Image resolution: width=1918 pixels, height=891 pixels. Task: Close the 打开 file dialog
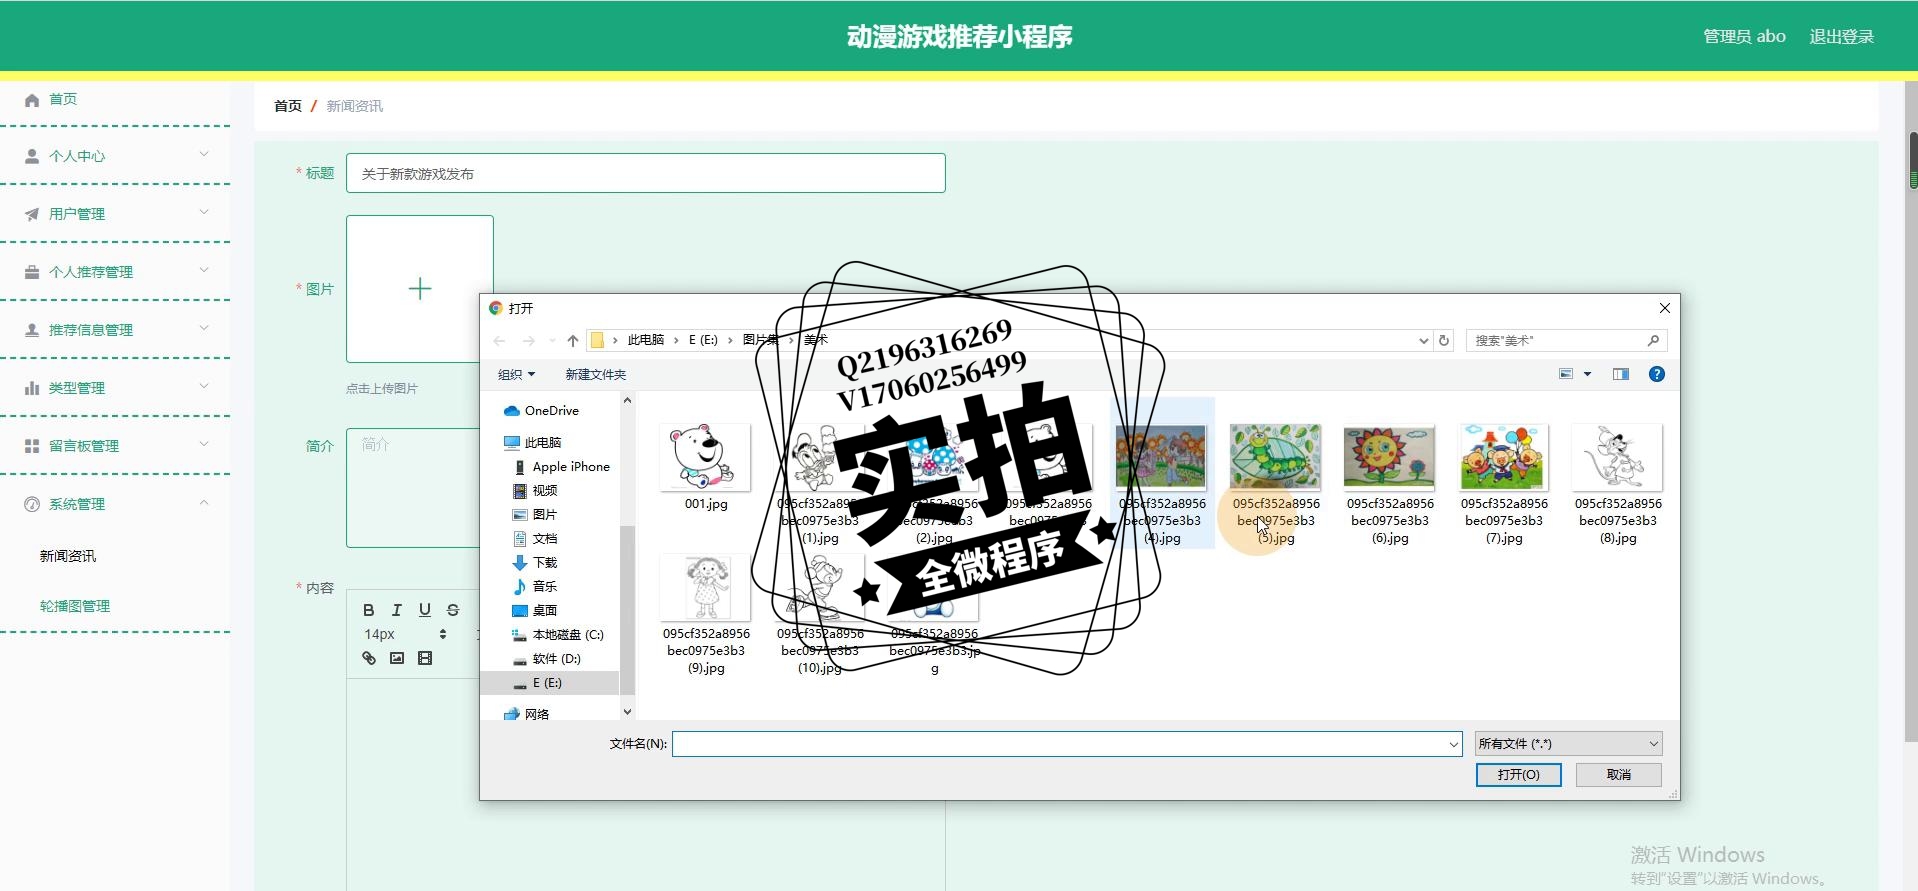1664,308
